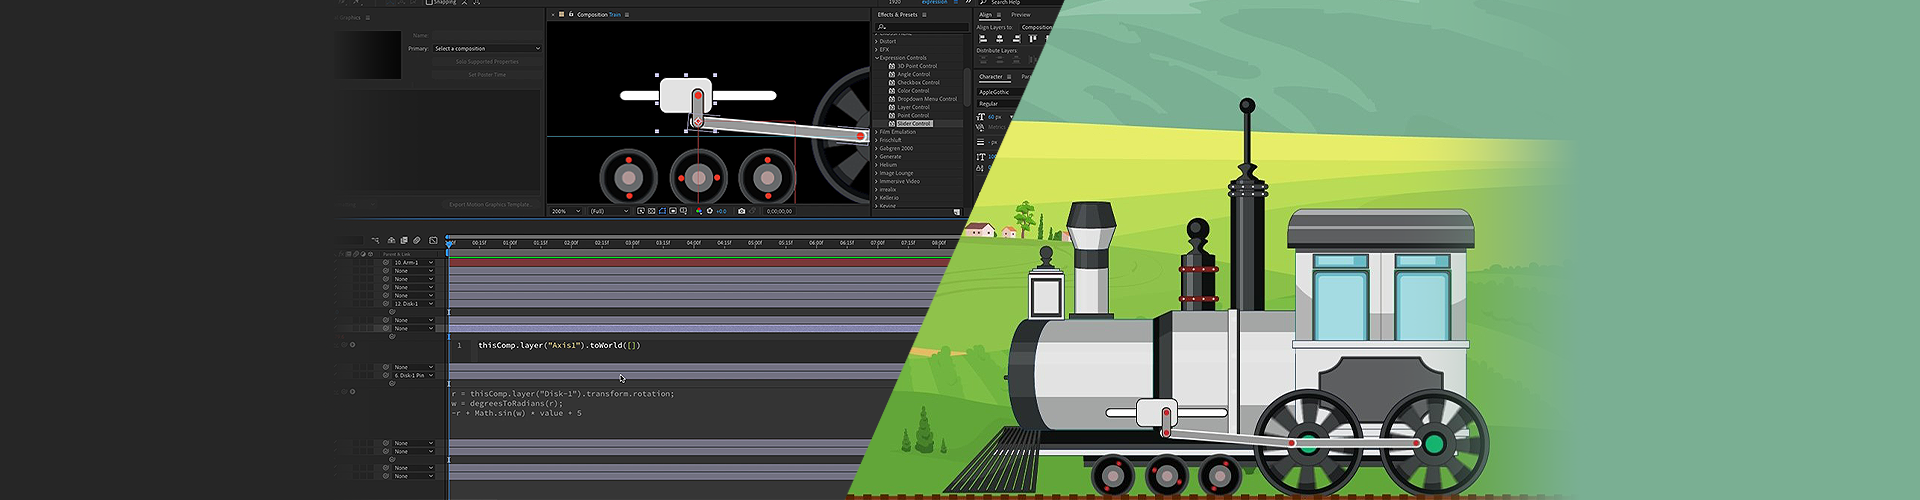This screenshot has height=500, width=1920.
Task: Choose the Checkbox Control effect
Action: [918, 82]
